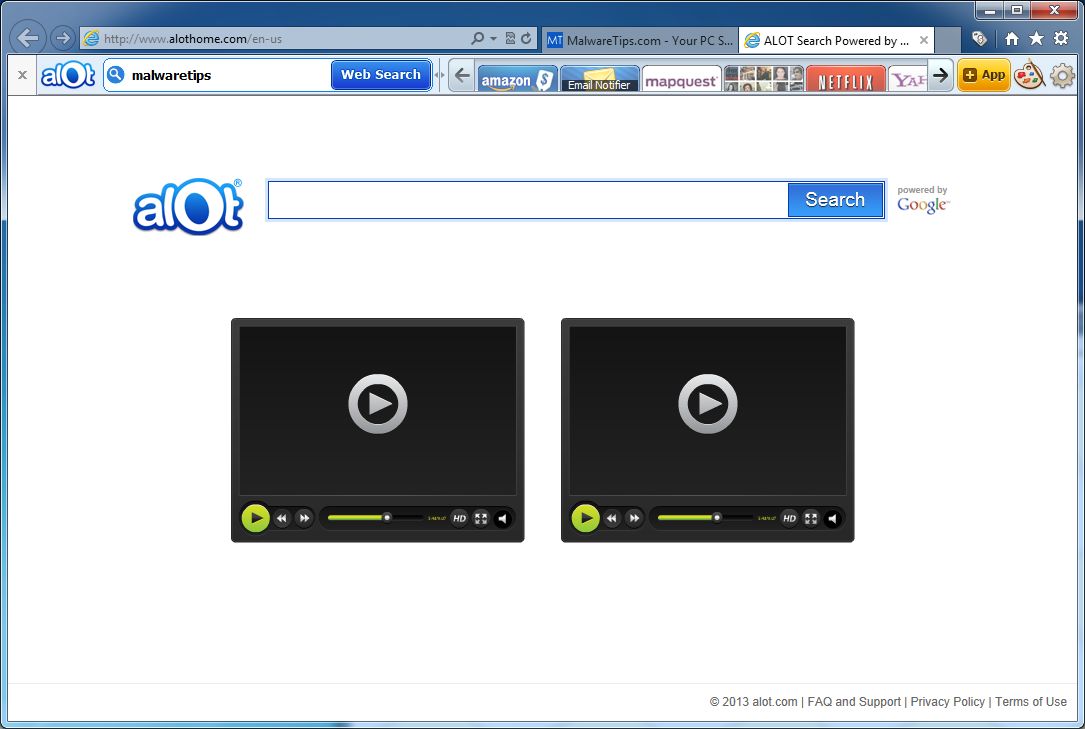
Task: Focus the toolbar field containing malwaretips
Action: (228, 75)
